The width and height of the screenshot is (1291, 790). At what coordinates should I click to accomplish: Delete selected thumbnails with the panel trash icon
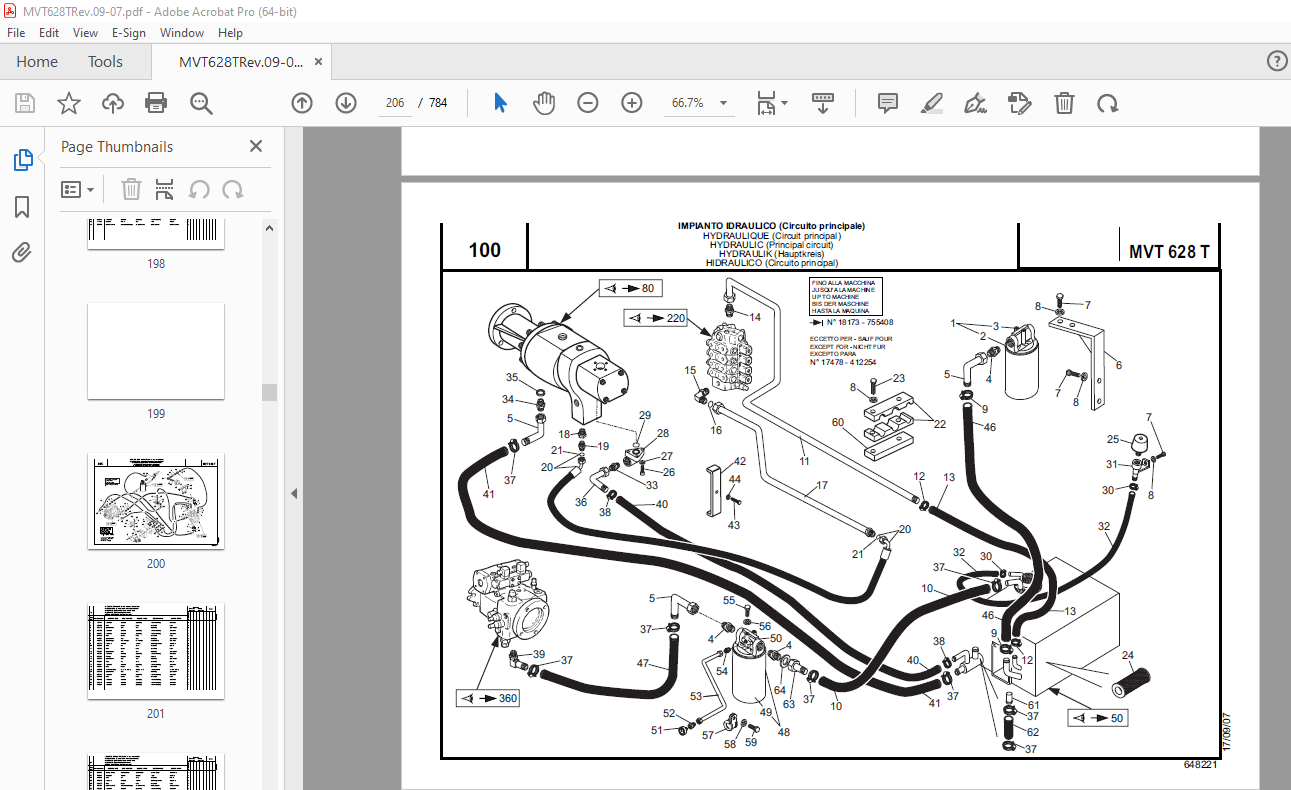point(131,189)
